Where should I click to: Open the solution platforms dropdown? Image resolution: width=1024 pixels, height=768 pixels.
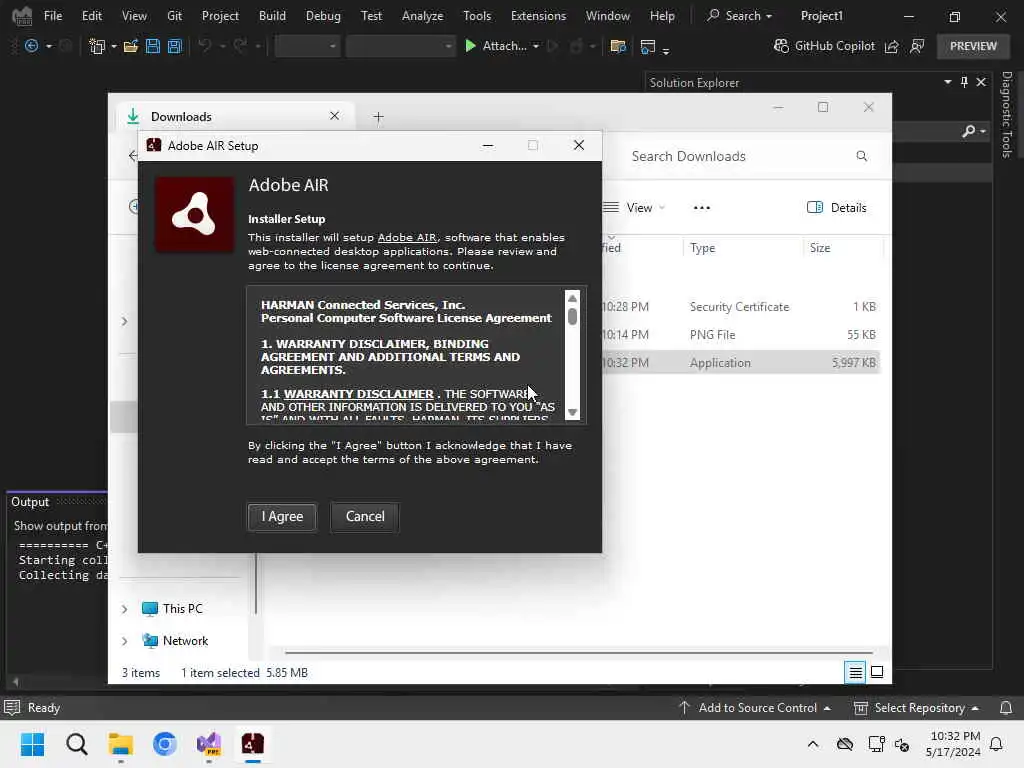(400, 46)
